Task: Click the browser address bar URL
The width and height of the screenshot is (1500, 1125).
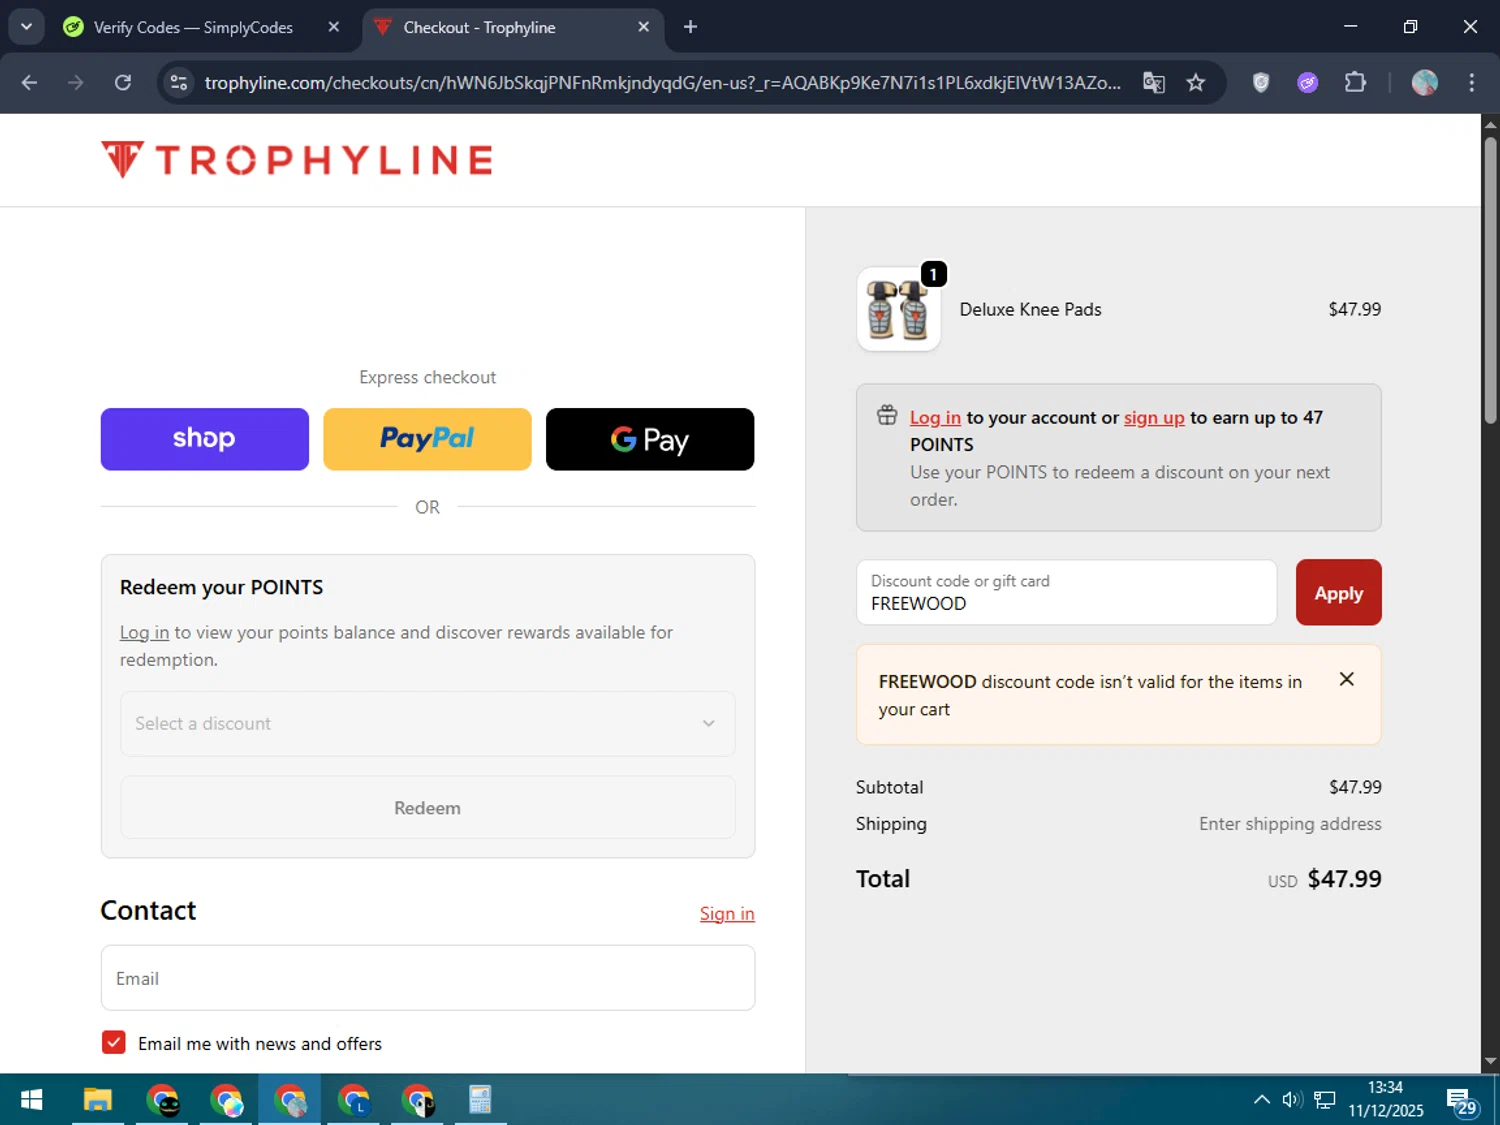Action: [x=662, y=83]
